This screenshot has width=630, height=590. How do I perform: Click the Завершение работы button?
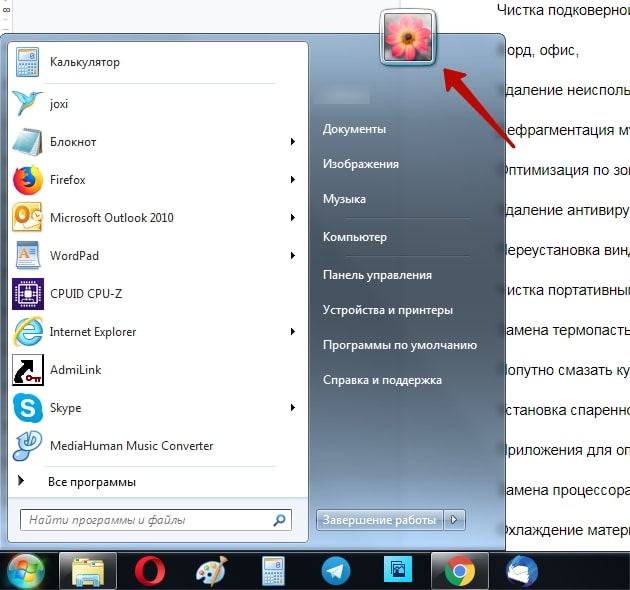[379, 520]
